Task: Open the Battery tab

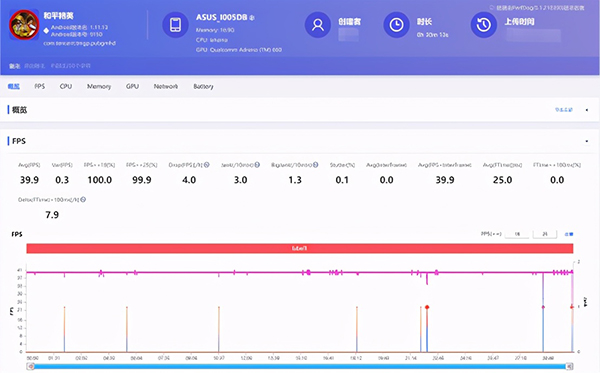Action: (x=203, y=86)
